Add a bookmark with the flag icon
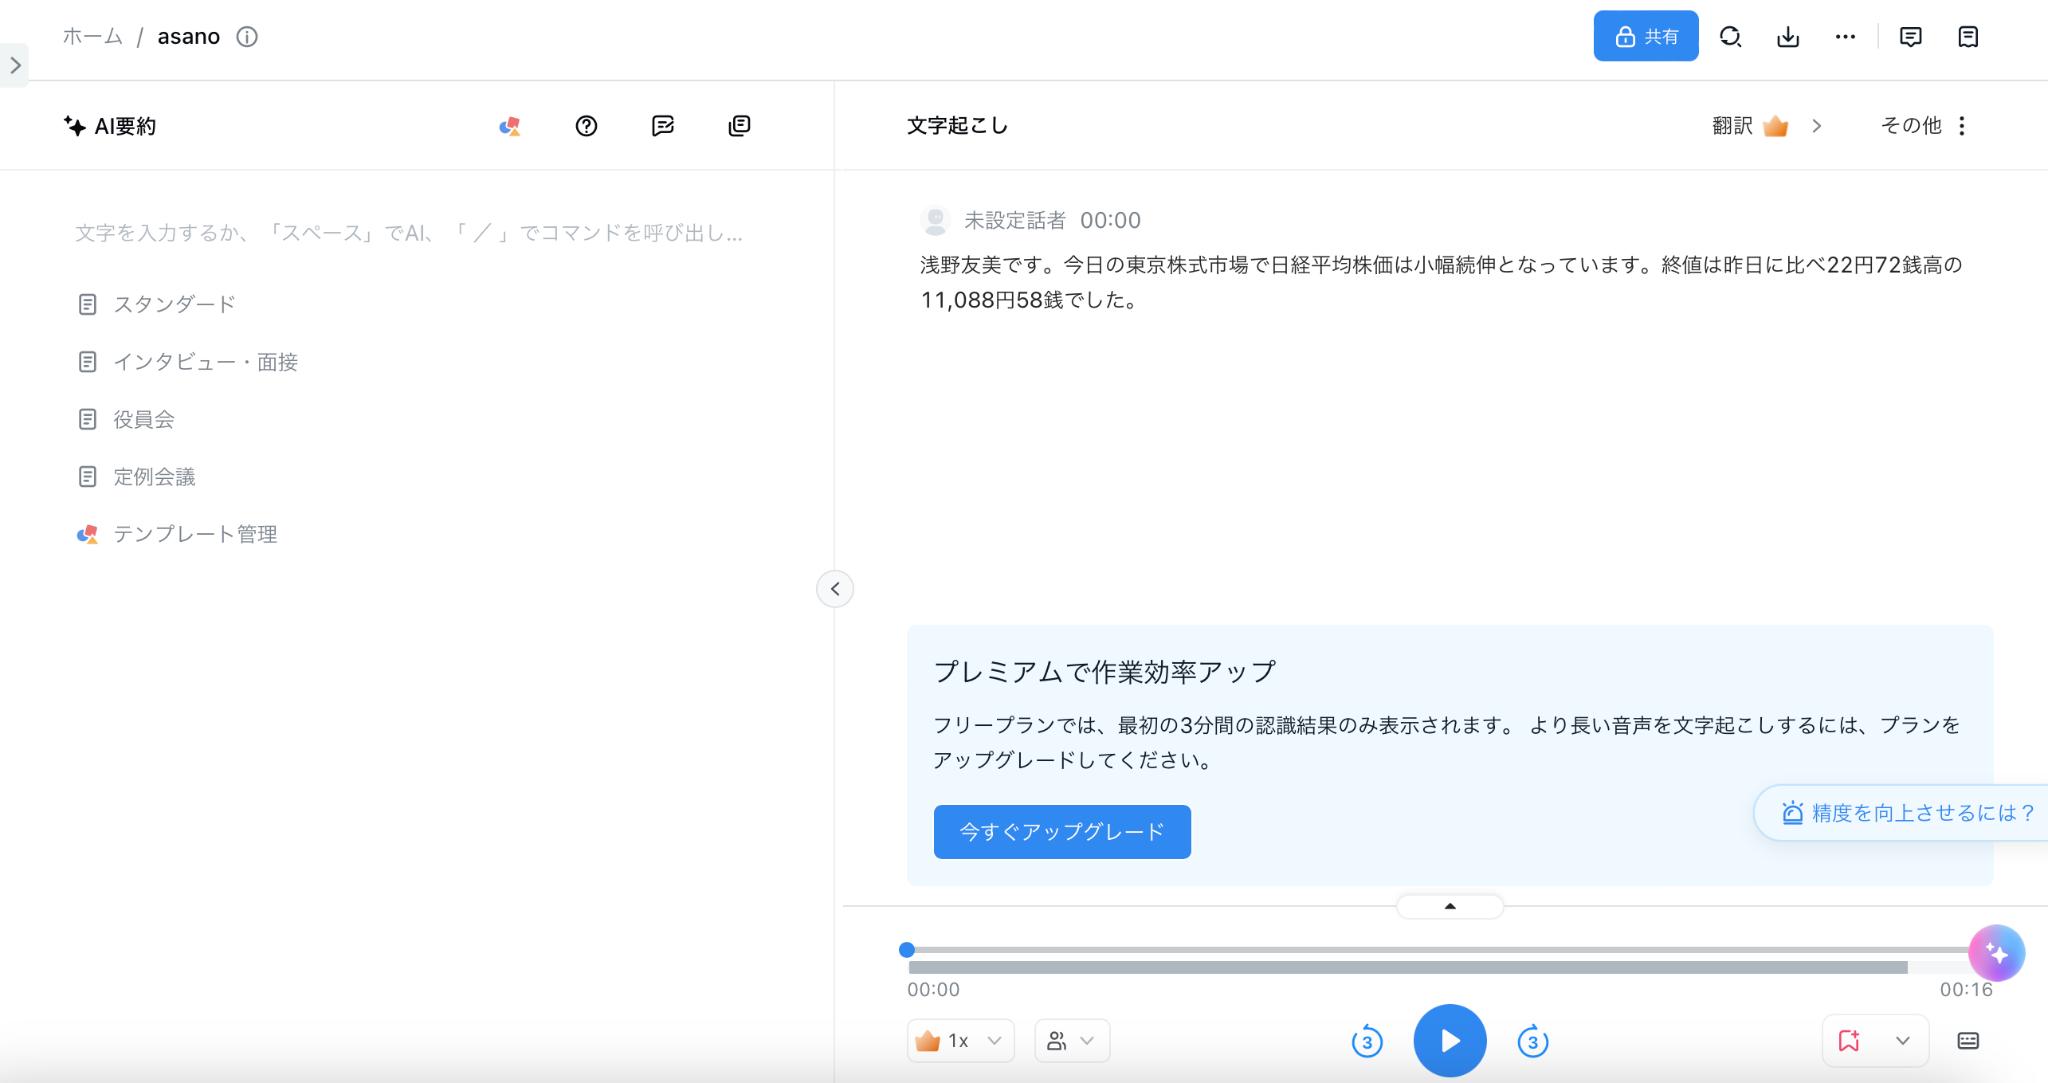 (x=1848, y=1041)
